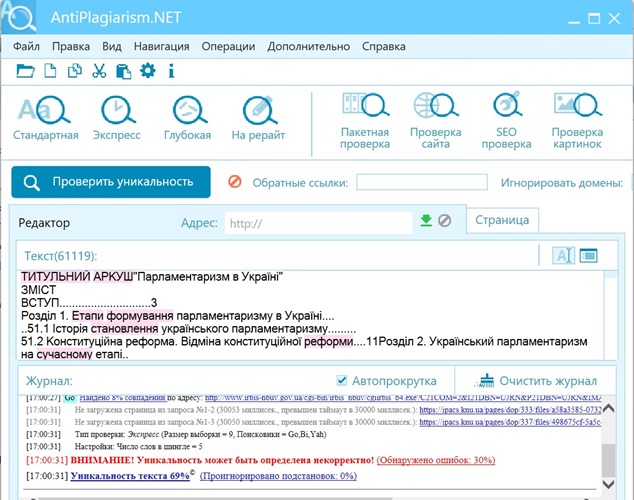Image resolution: width=634 pixels, height=500 pixels.
Task: Click the Go search engine badge in journal
Action: (x=70, y=398)
